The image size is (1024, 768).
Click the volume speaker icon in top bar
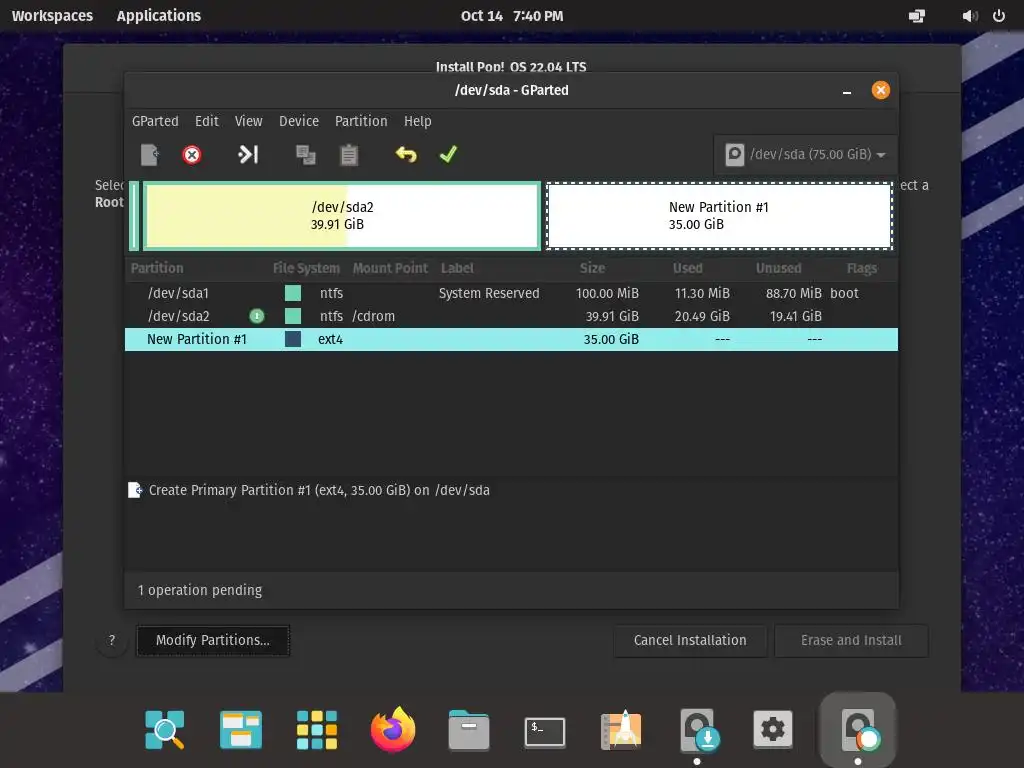(x=970, y=16)
